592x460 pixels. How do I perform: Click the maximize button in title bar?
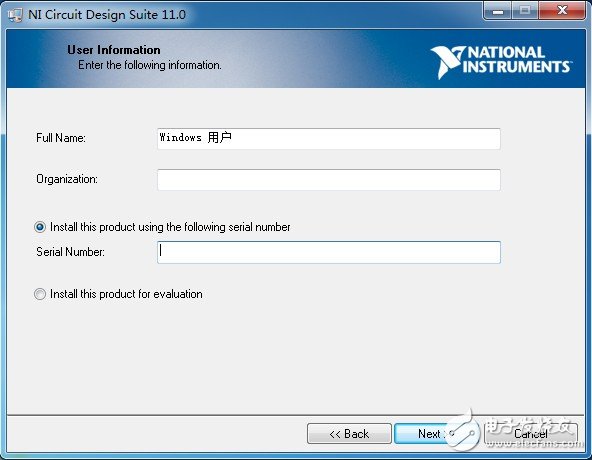click(x=525, y=11)
